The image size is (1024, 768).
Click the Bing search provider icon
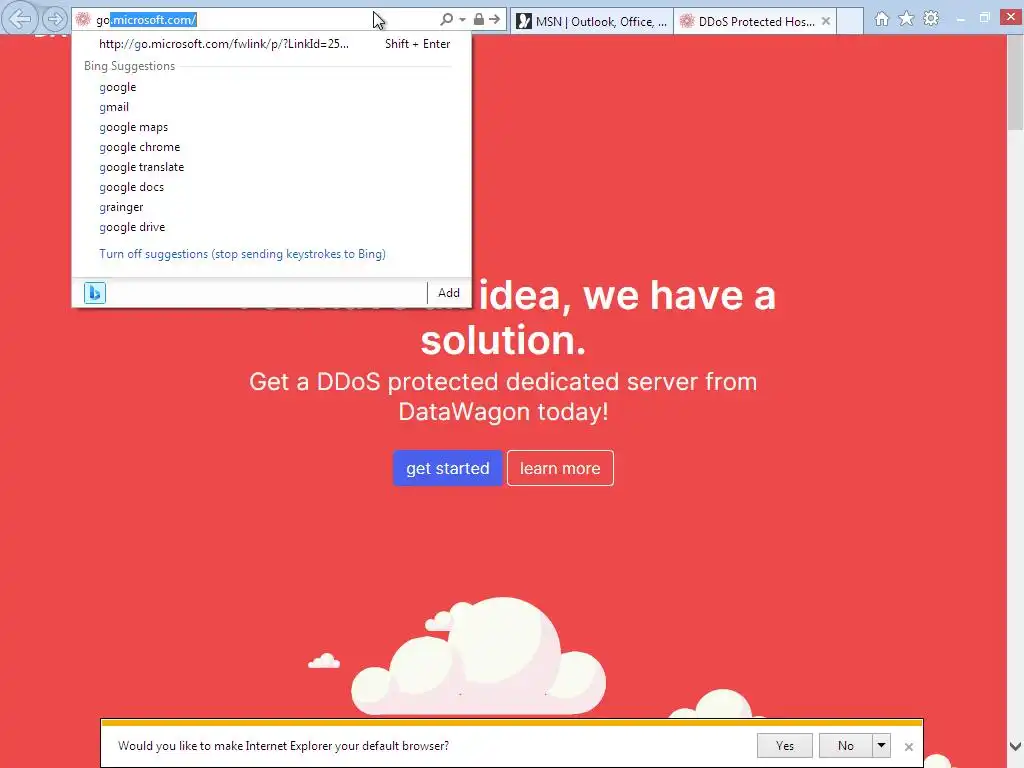[95, 293]
